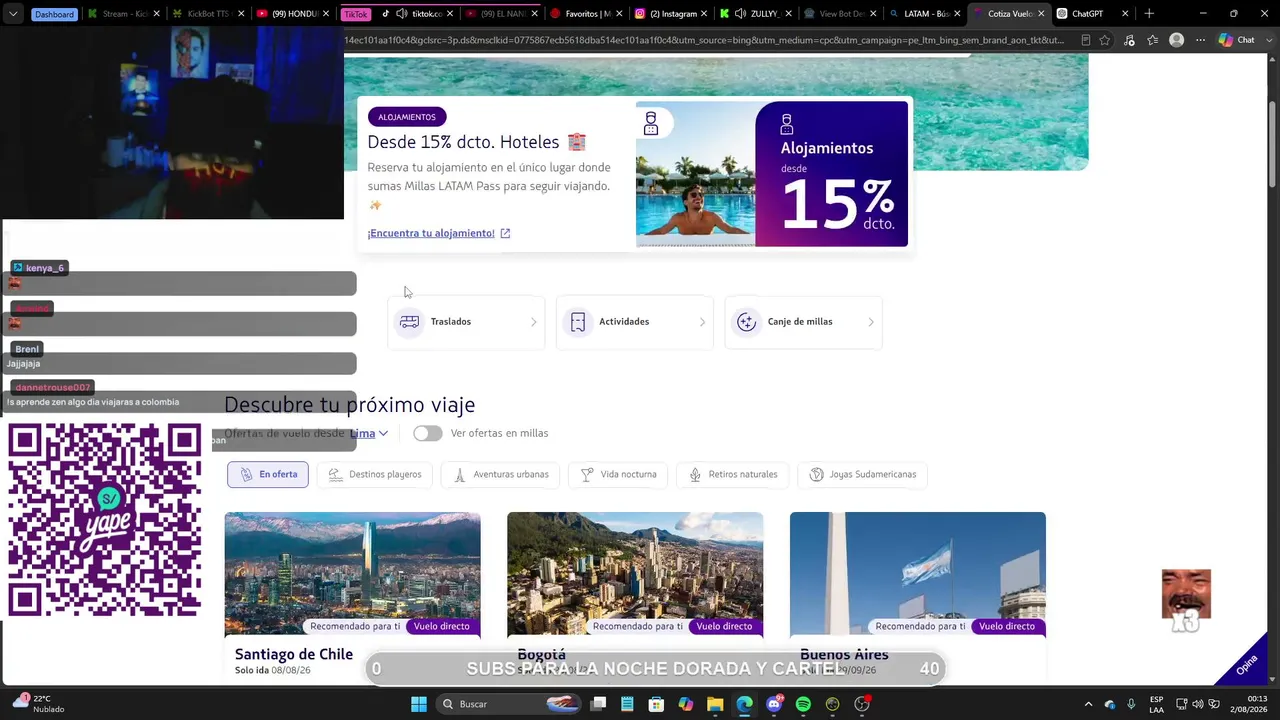Click the Opina feedback corner button
Viewport: 1280px width, 720px height.
[x=1248, y=664]
